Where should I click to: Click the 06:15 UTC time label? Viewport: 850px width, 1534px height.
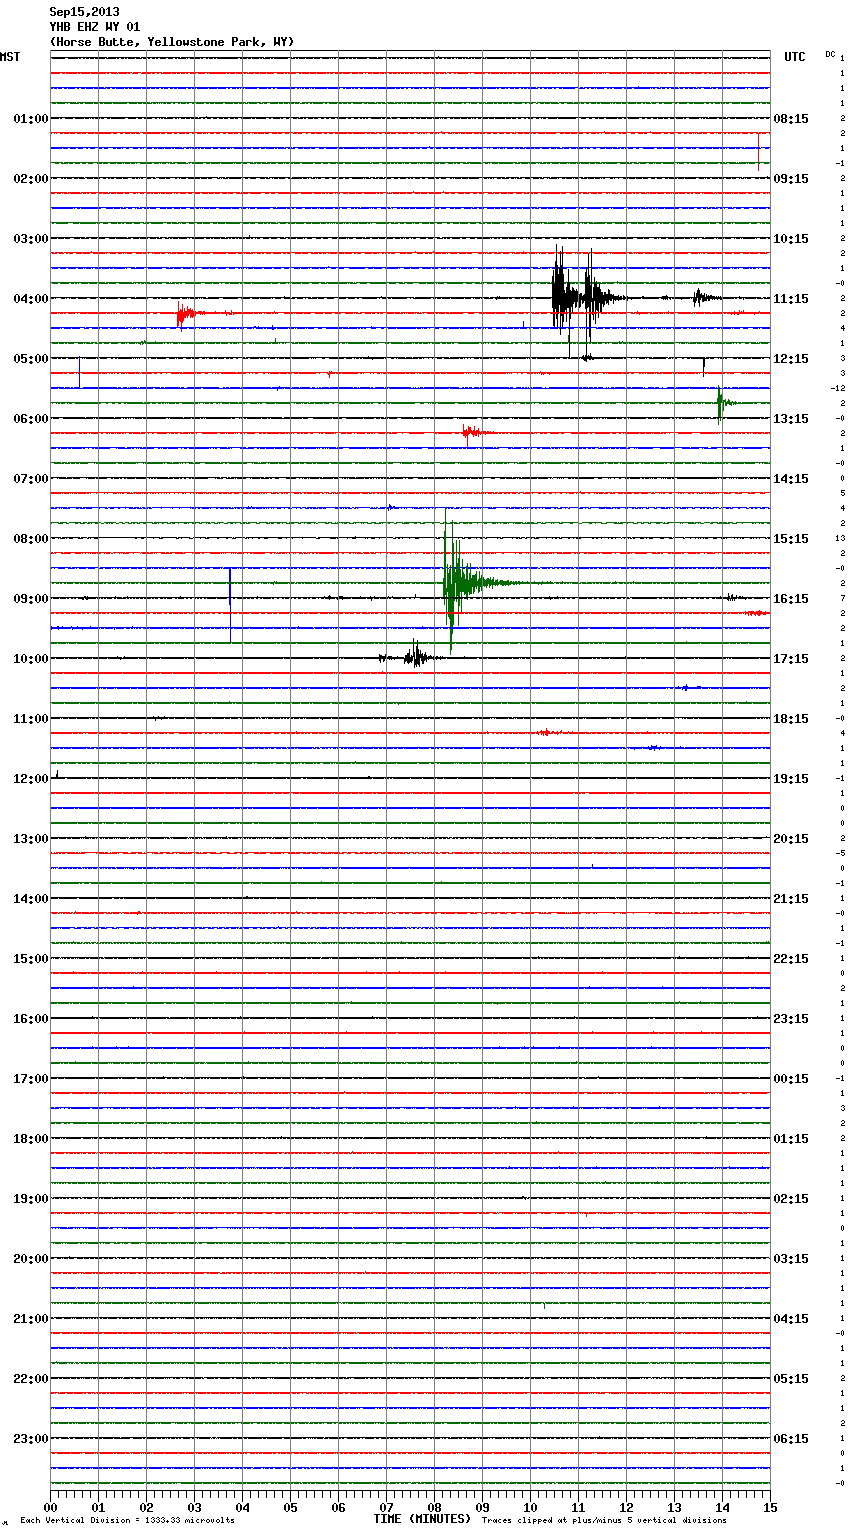point(791,1438)
